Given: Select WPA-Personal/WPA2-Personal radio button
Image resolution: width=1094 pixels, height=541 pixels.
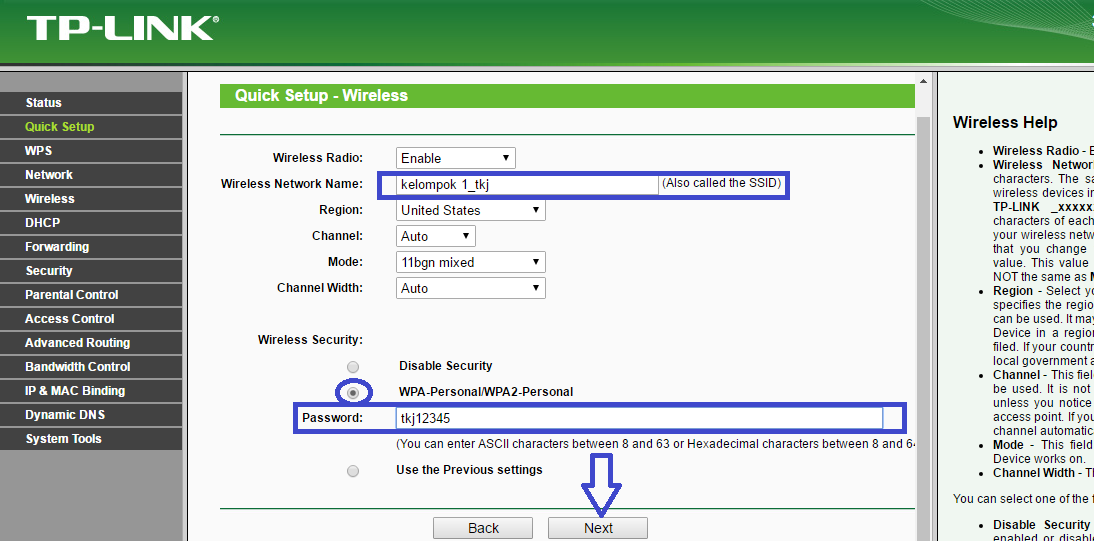Looking at the screenshot, I should (x=353, y=394).
